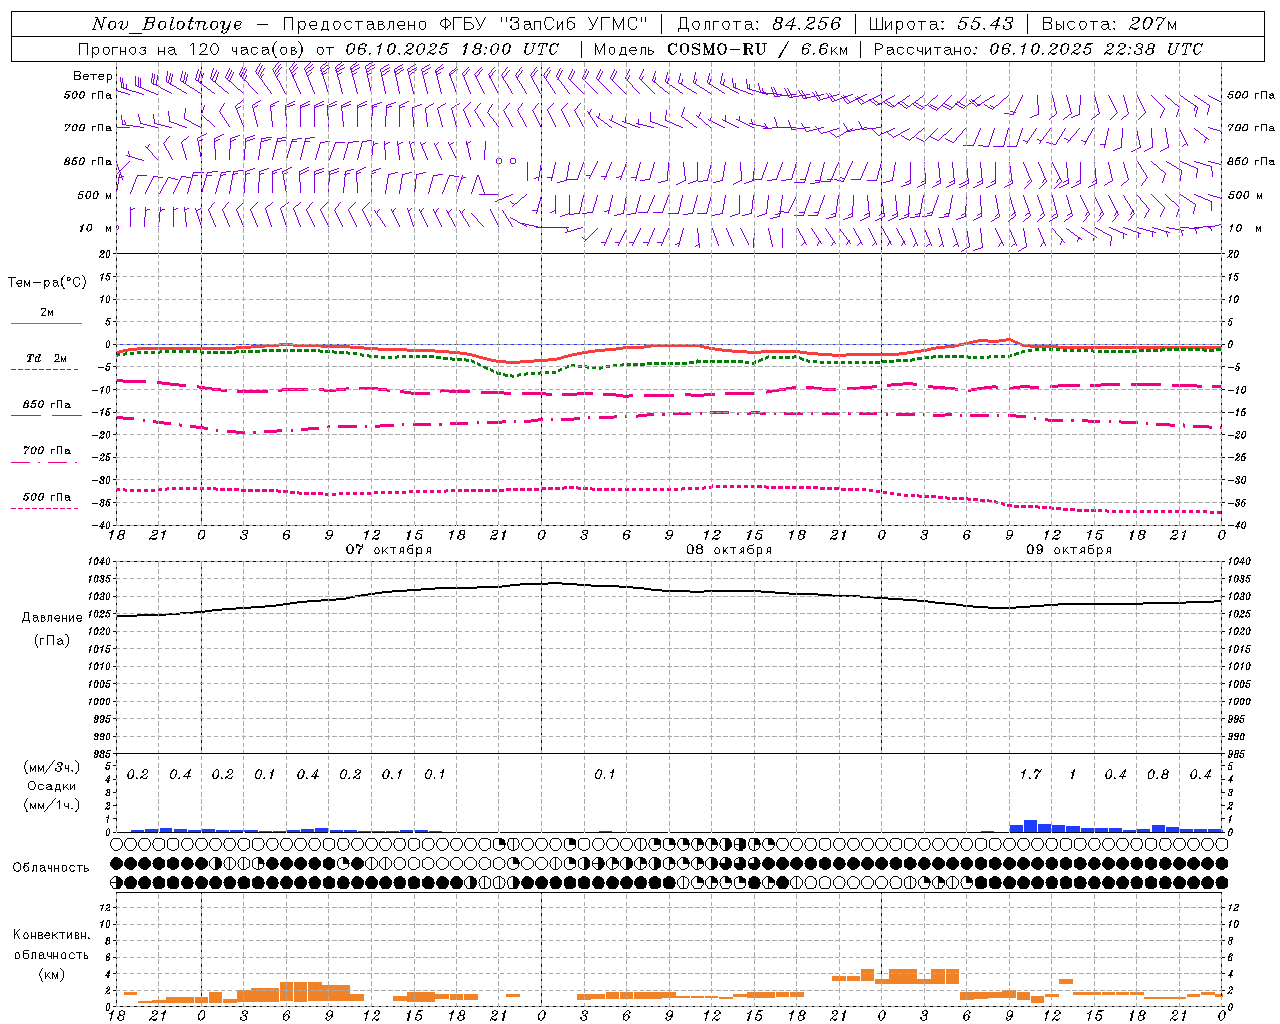Viewport: 1280px width, 1024px height.
Task: Click the '(мм/3ч.)' precipitation unit label
Action: 52,767
